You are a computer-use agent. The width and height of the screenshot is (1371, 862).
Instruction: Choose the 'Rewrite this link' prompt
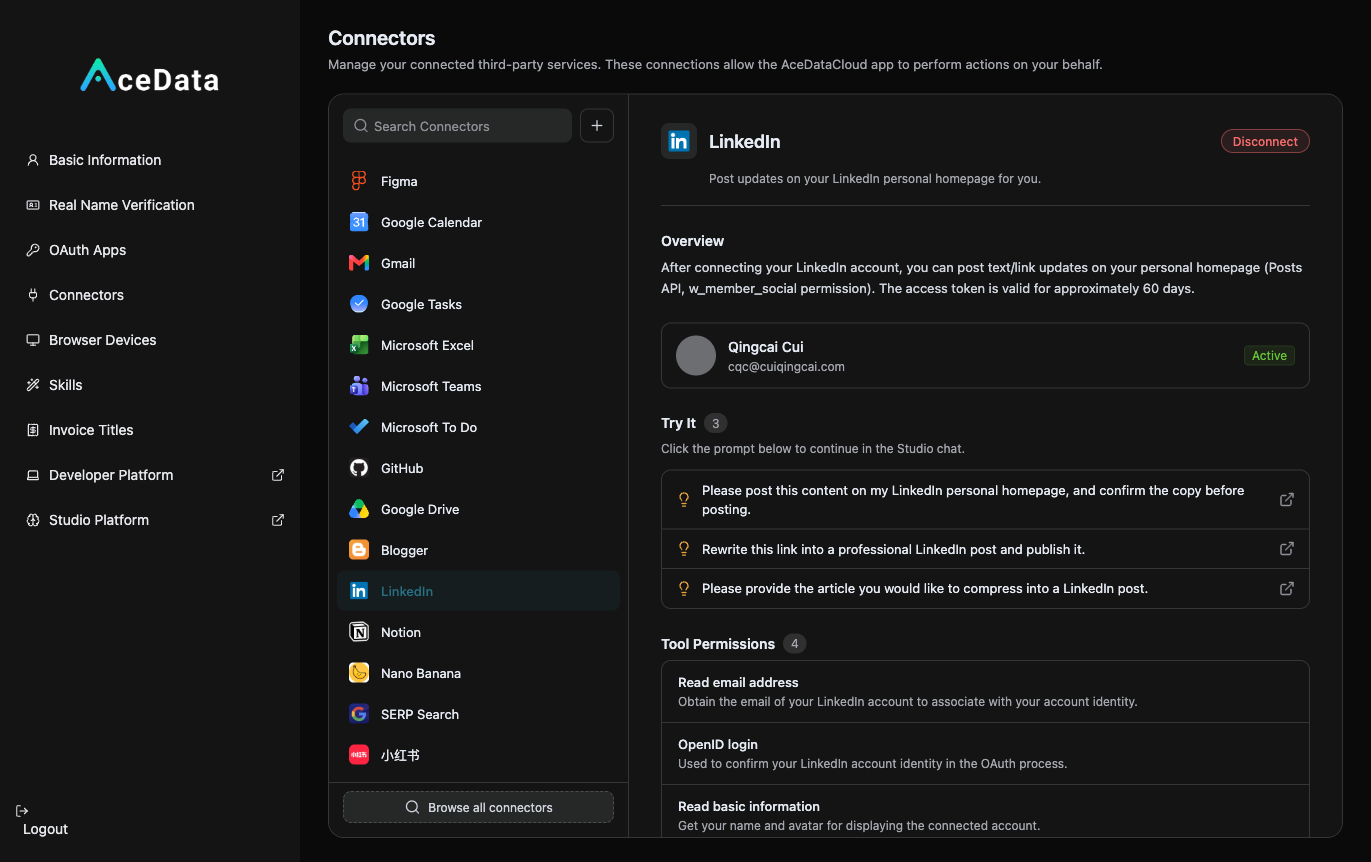[x=985, y=549]
